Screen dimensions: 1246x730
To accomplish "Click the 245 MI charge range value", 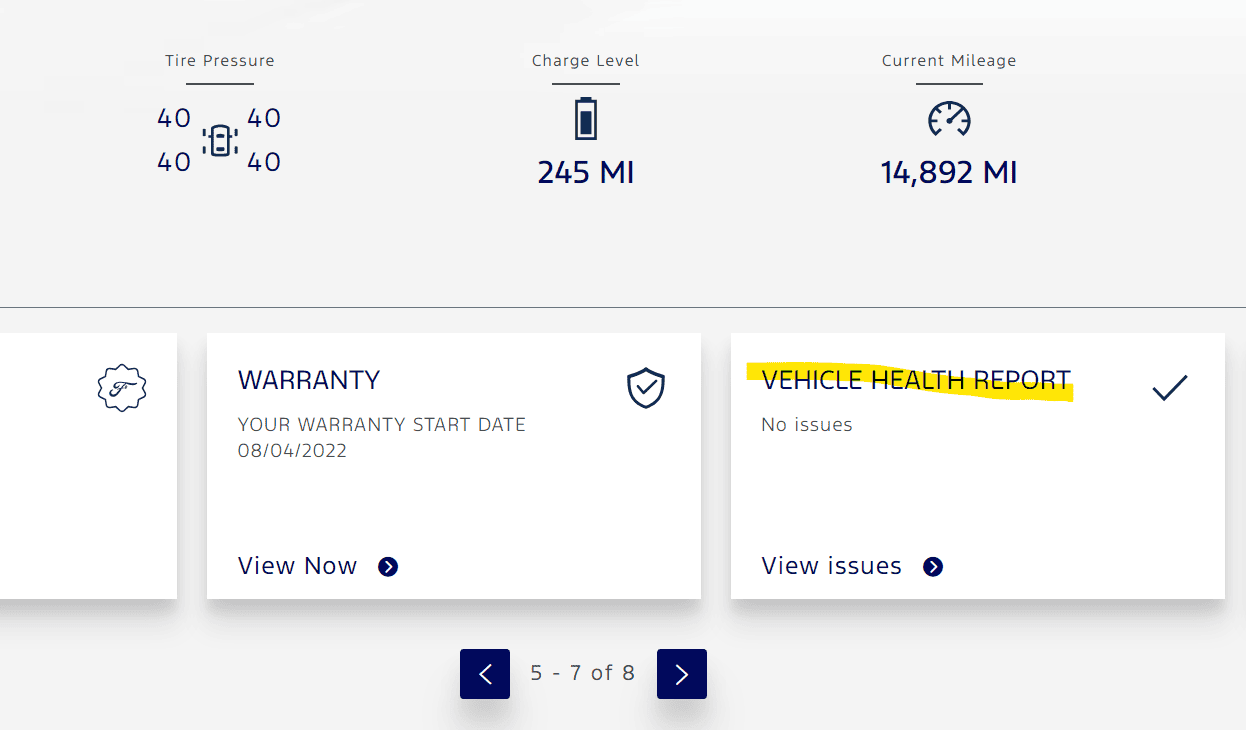I will click(x=585, y=173).
